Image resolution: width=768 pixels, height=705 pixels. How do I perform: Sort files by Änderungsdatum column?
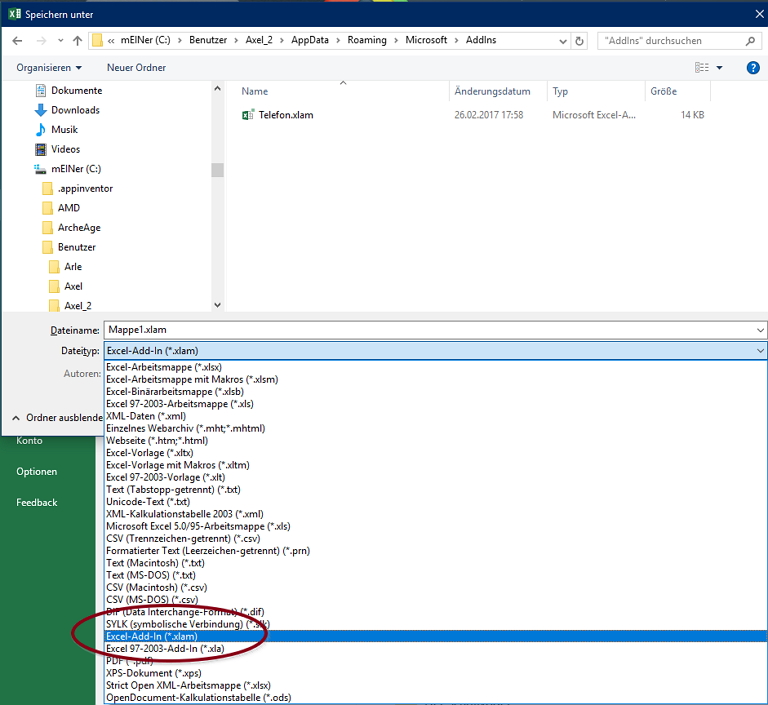tap(492, 91)
